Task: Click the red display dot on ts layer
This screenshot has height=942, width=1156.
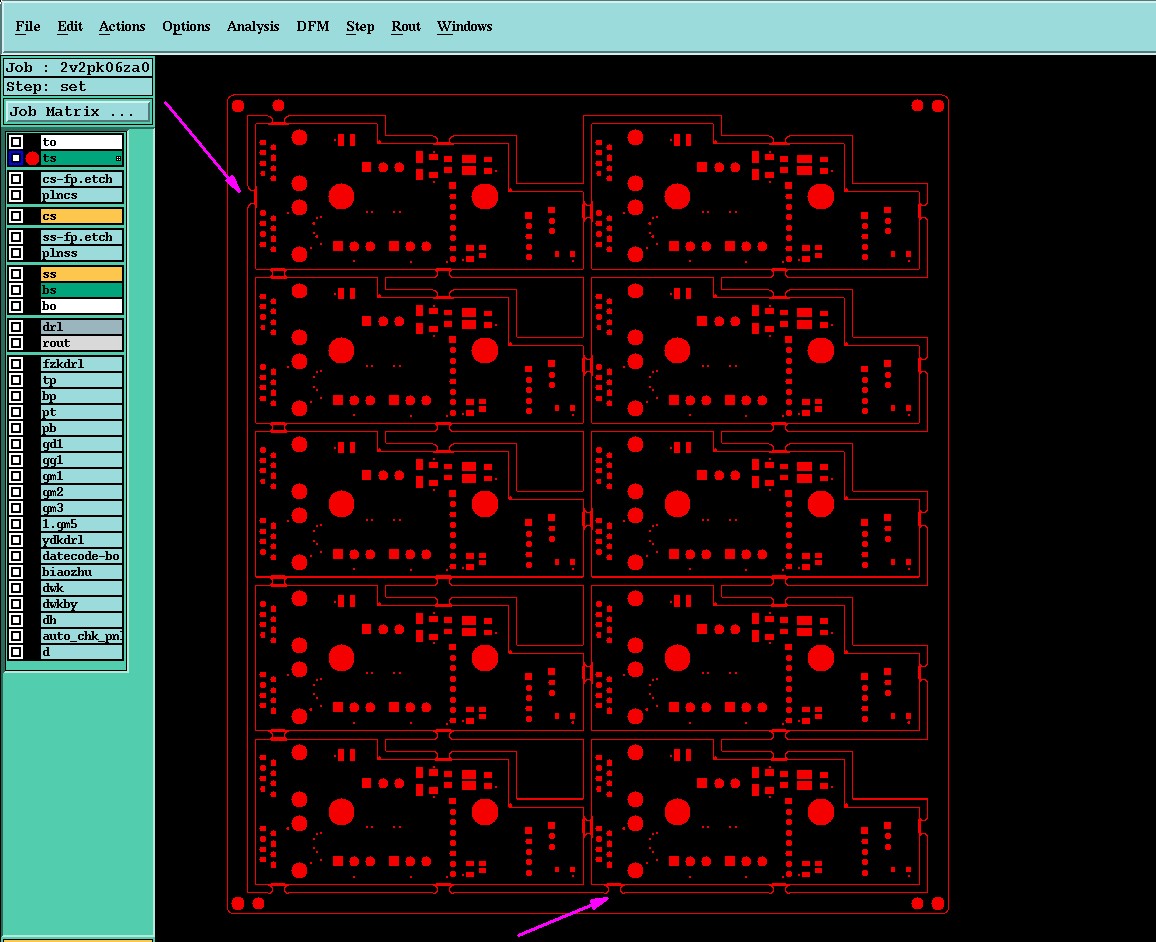Action: click(32, 158)
